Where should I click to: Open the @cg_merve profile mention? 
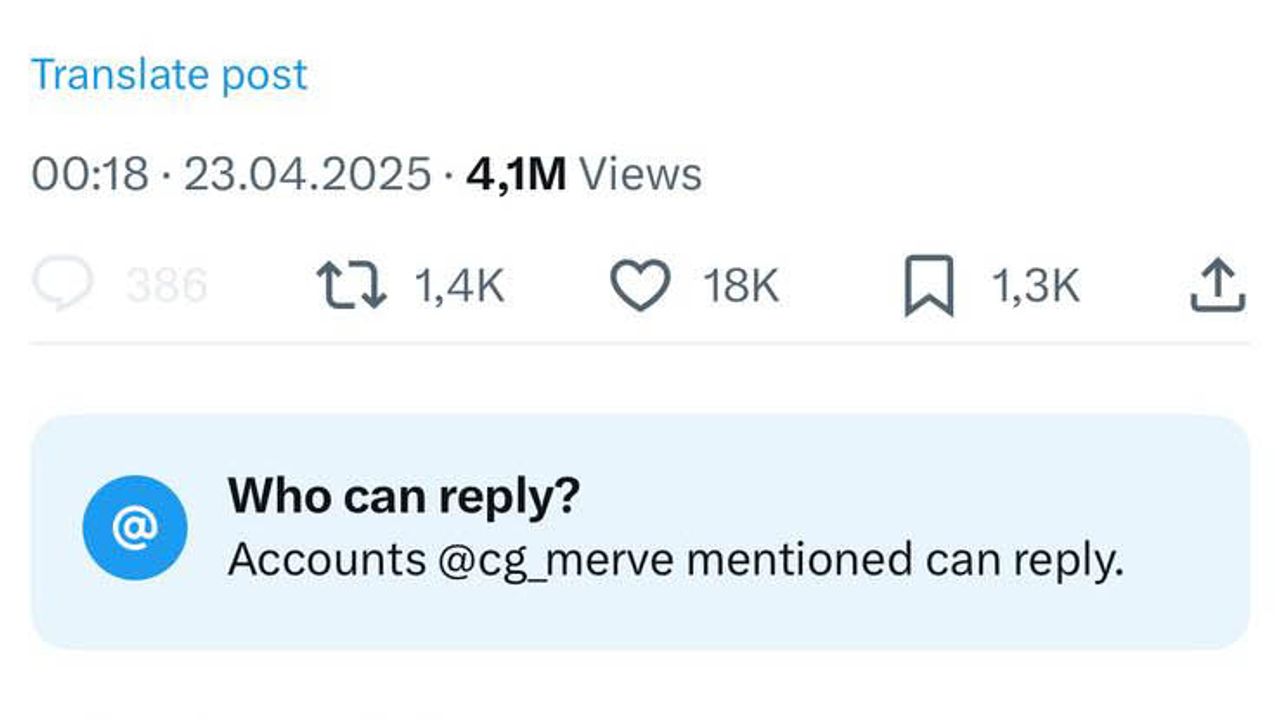pos(555,561)
